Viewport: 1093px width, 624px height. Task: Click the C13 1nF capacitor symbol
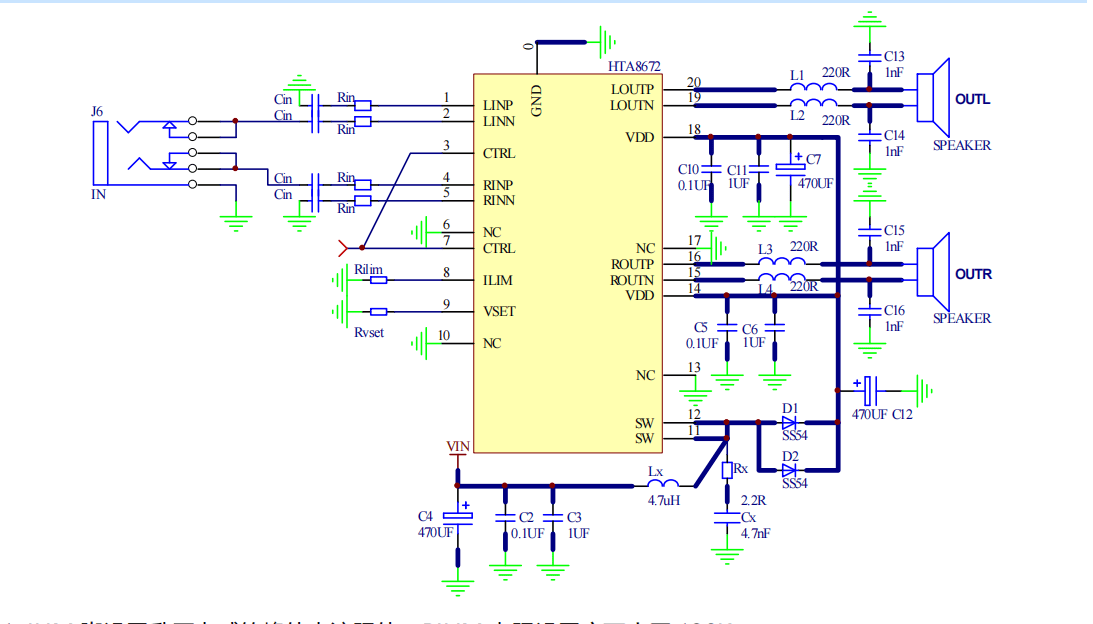[x=869, y=57]
